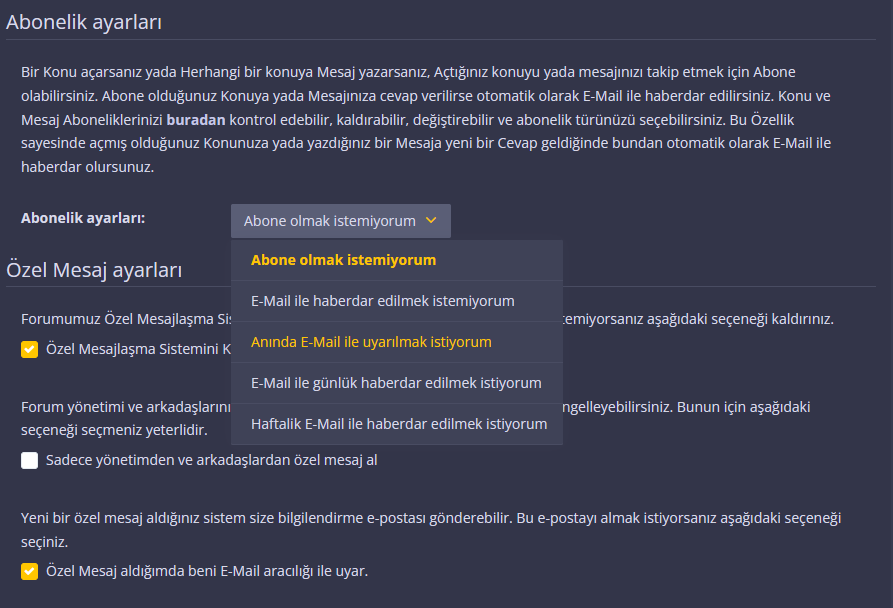Click the 'Abonelik ayarları' section heading
This screenshot has width=893, height=608.
pos(84,22)
